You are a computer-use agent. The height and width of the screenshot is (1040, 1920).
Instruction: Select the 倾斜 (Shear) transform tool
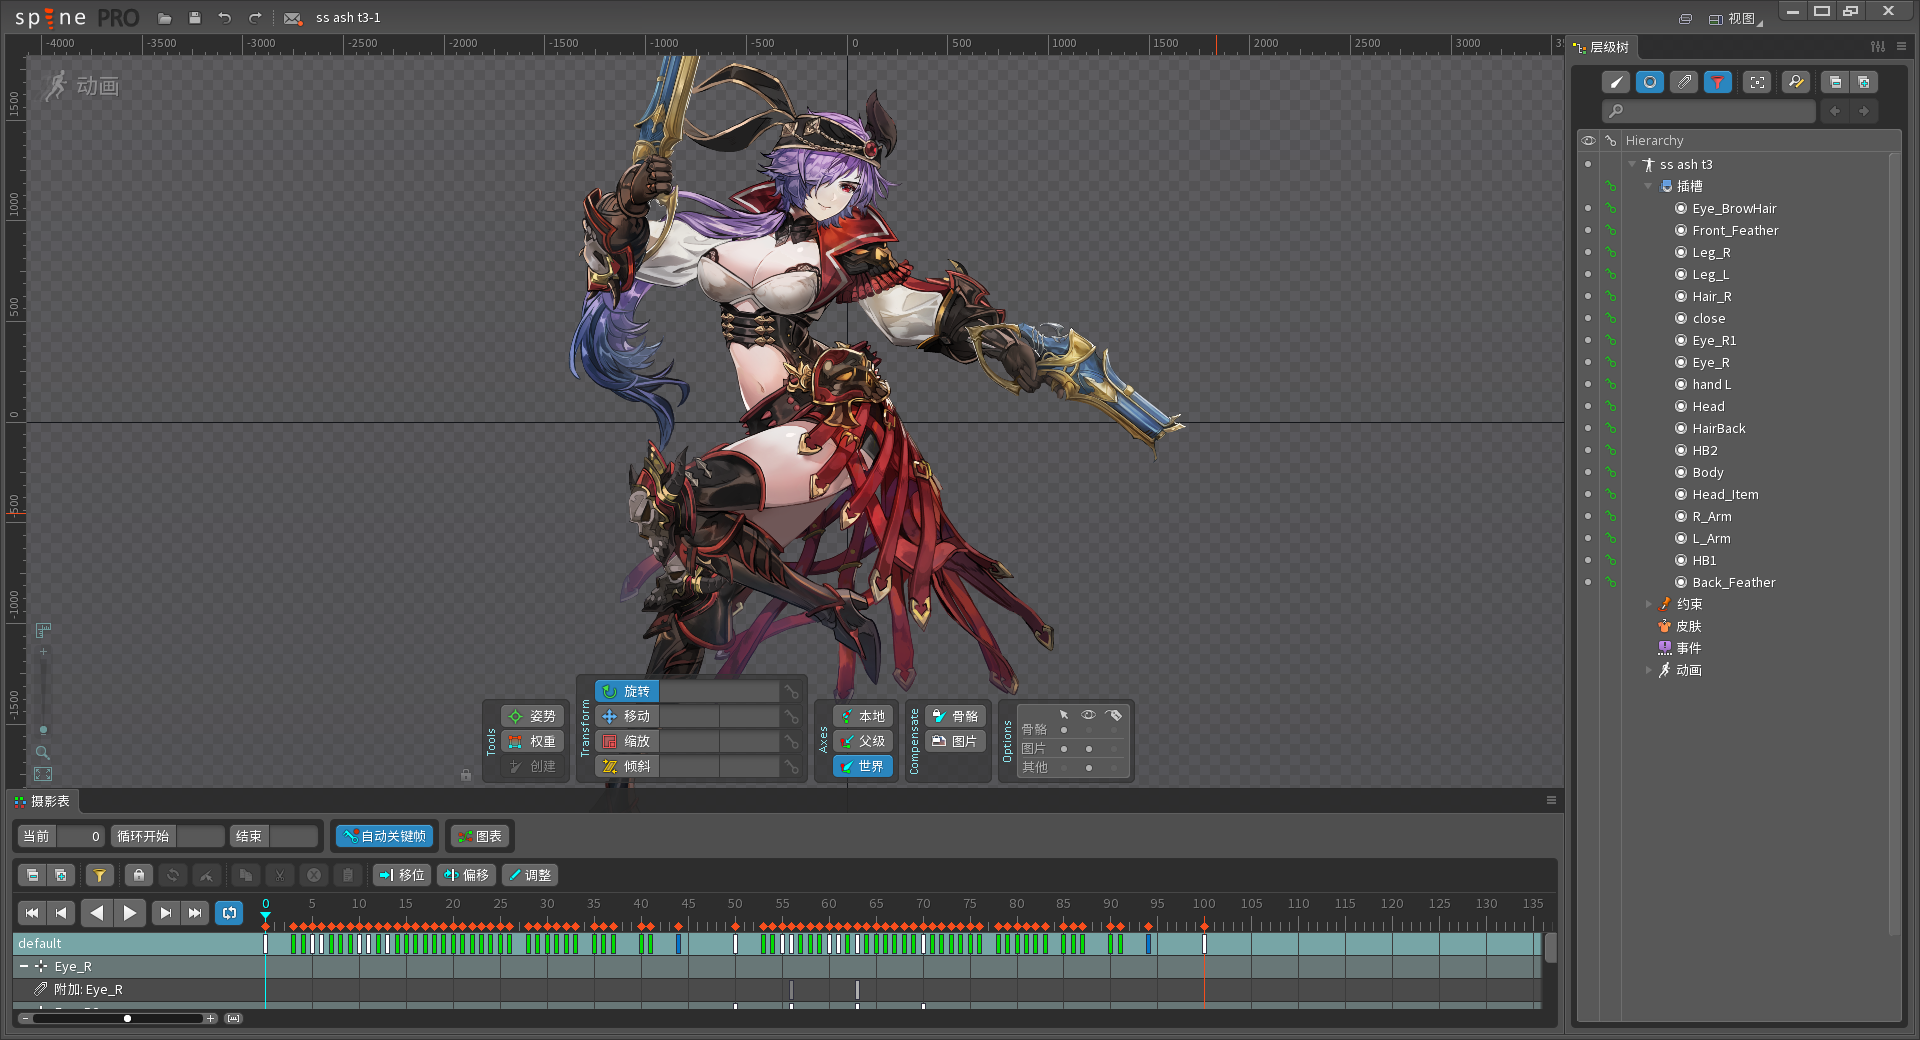(627, 766)
